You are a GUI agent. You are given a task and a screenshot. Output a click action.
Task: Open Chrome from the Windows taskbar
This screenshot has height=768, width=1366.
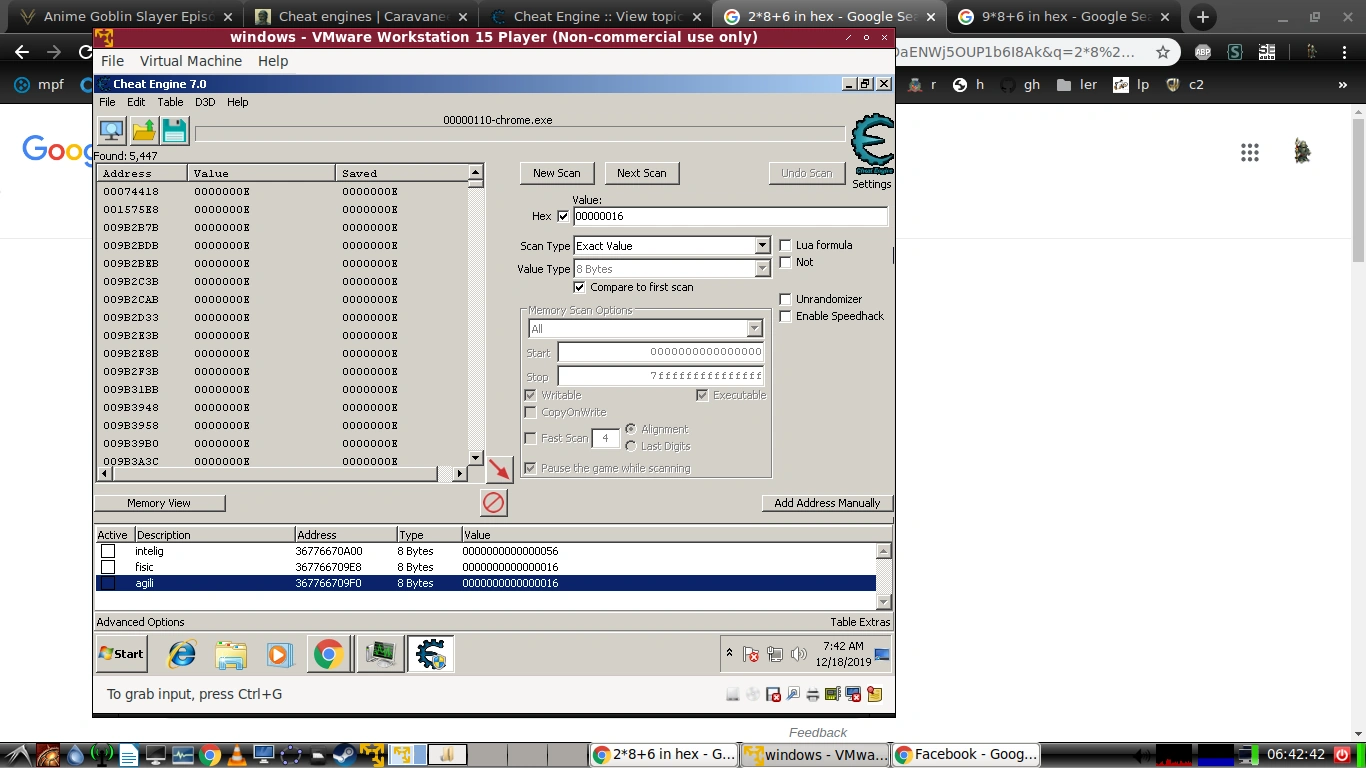coord(328,654)
